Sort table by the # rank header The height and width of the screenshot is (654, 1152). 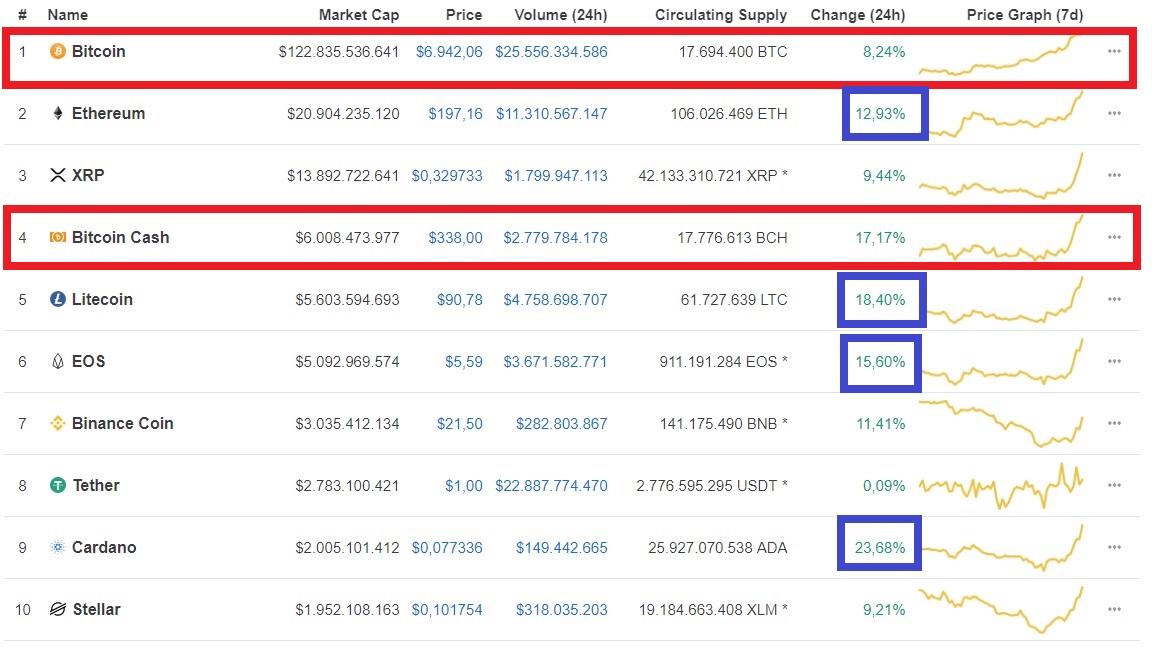(23, 15)
